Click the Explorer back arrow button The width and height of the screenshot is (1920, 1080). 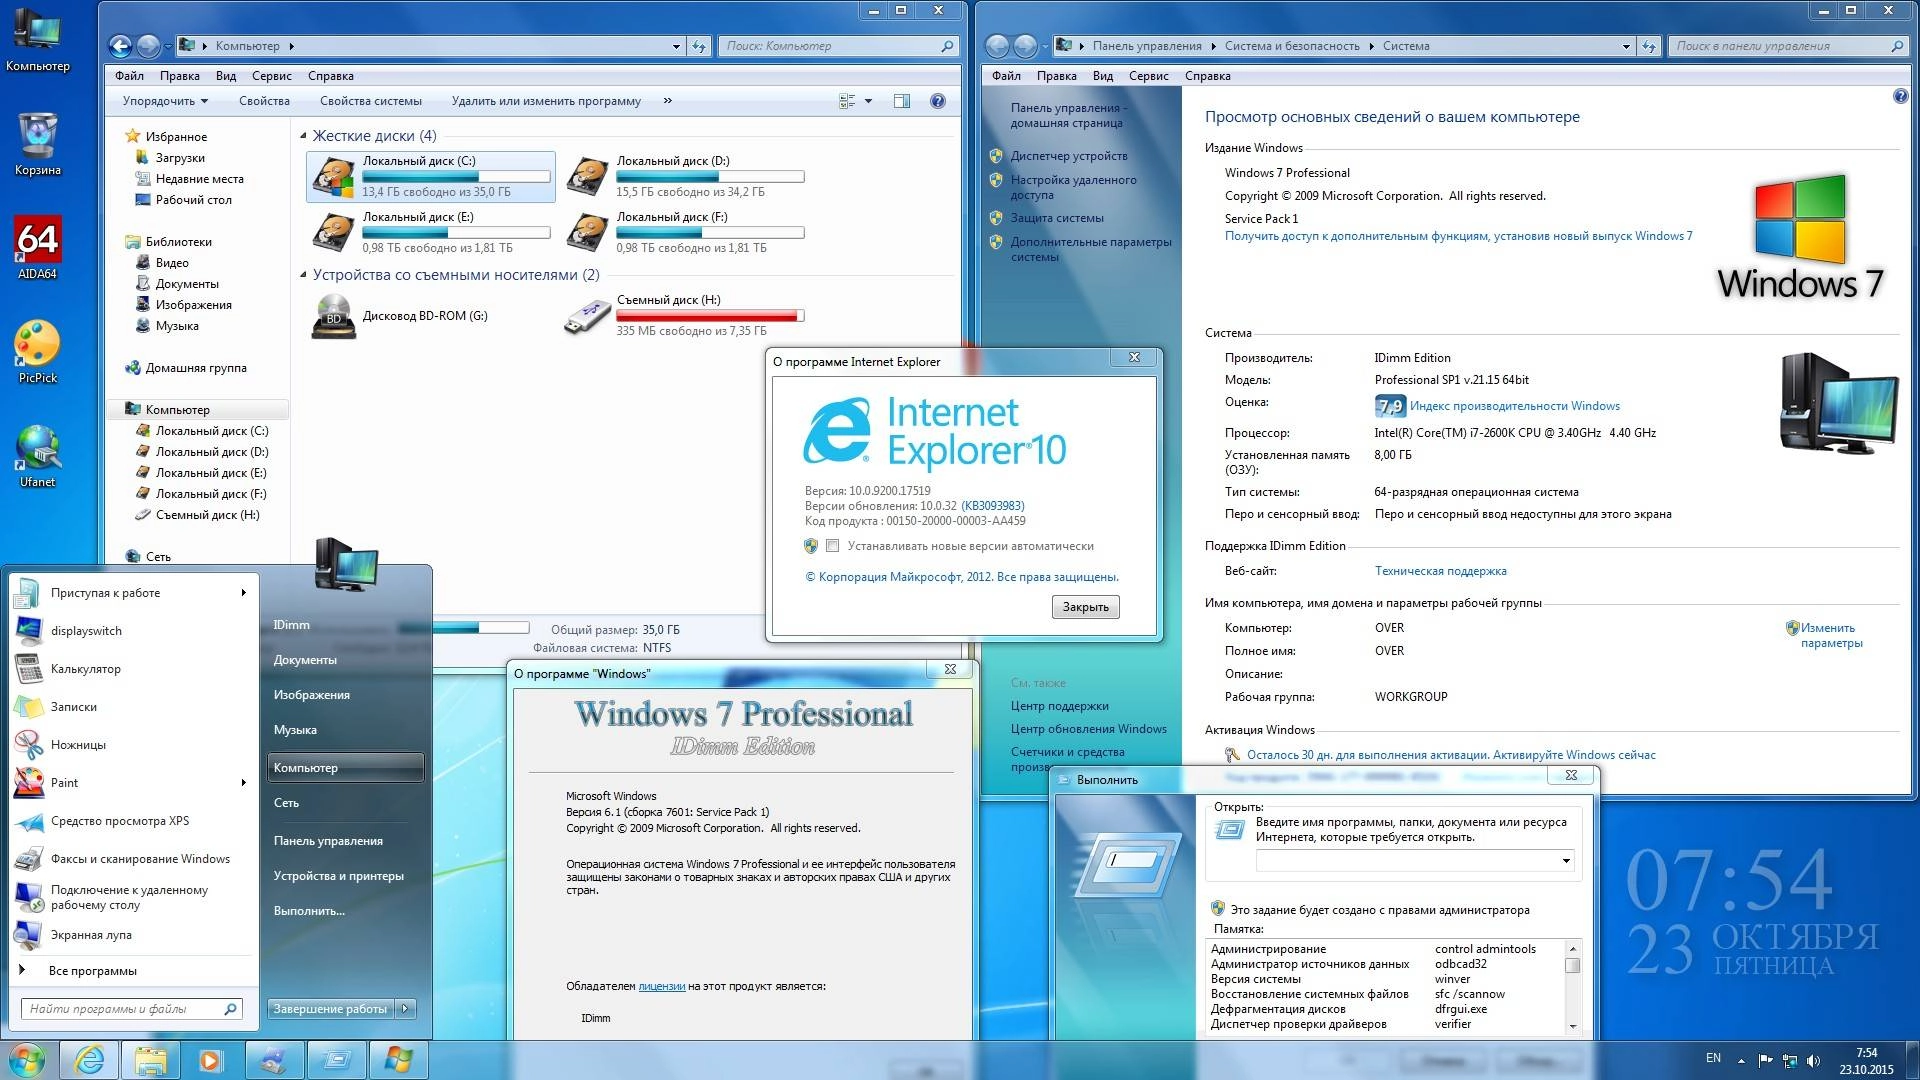click(x=121, y=46)
